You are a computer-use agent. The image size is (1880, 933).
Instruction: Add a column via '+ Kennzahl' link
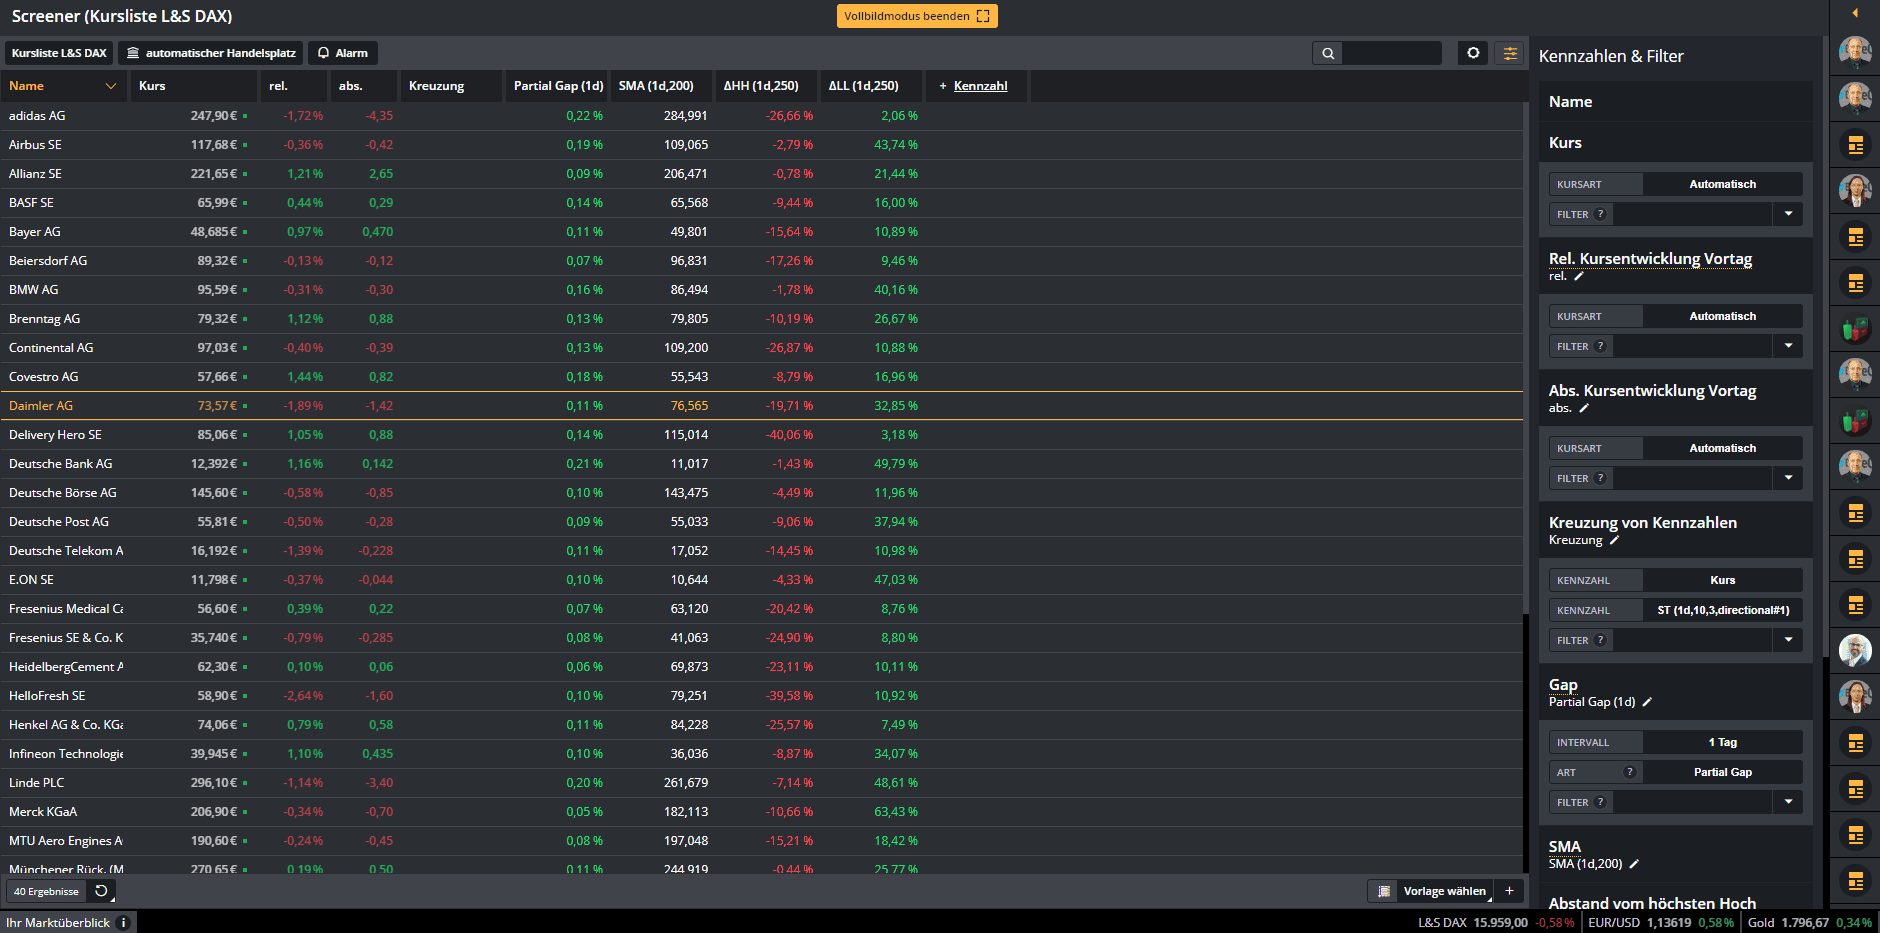[x=975, y=86]
